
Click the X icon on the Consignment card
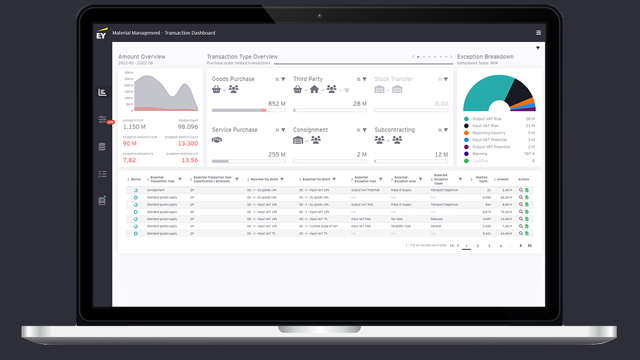tap(358, 130)
